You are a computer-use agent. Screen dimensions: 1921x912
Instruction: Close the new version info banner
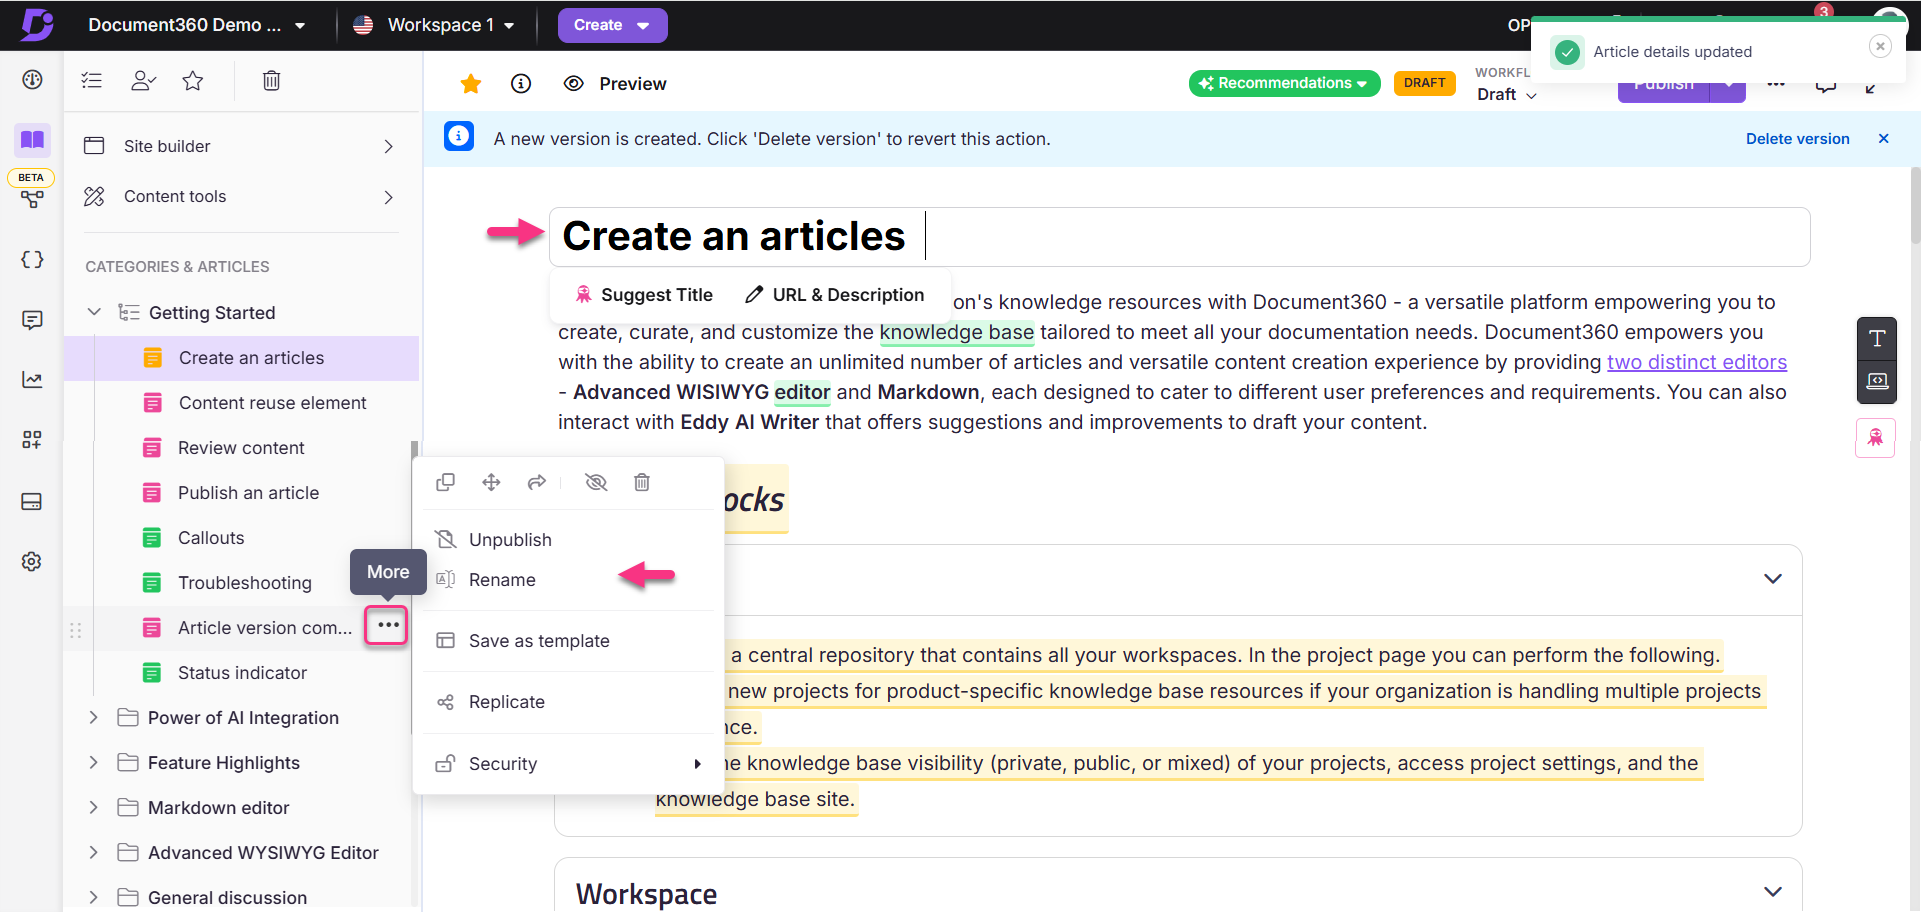pos(1884,139)
